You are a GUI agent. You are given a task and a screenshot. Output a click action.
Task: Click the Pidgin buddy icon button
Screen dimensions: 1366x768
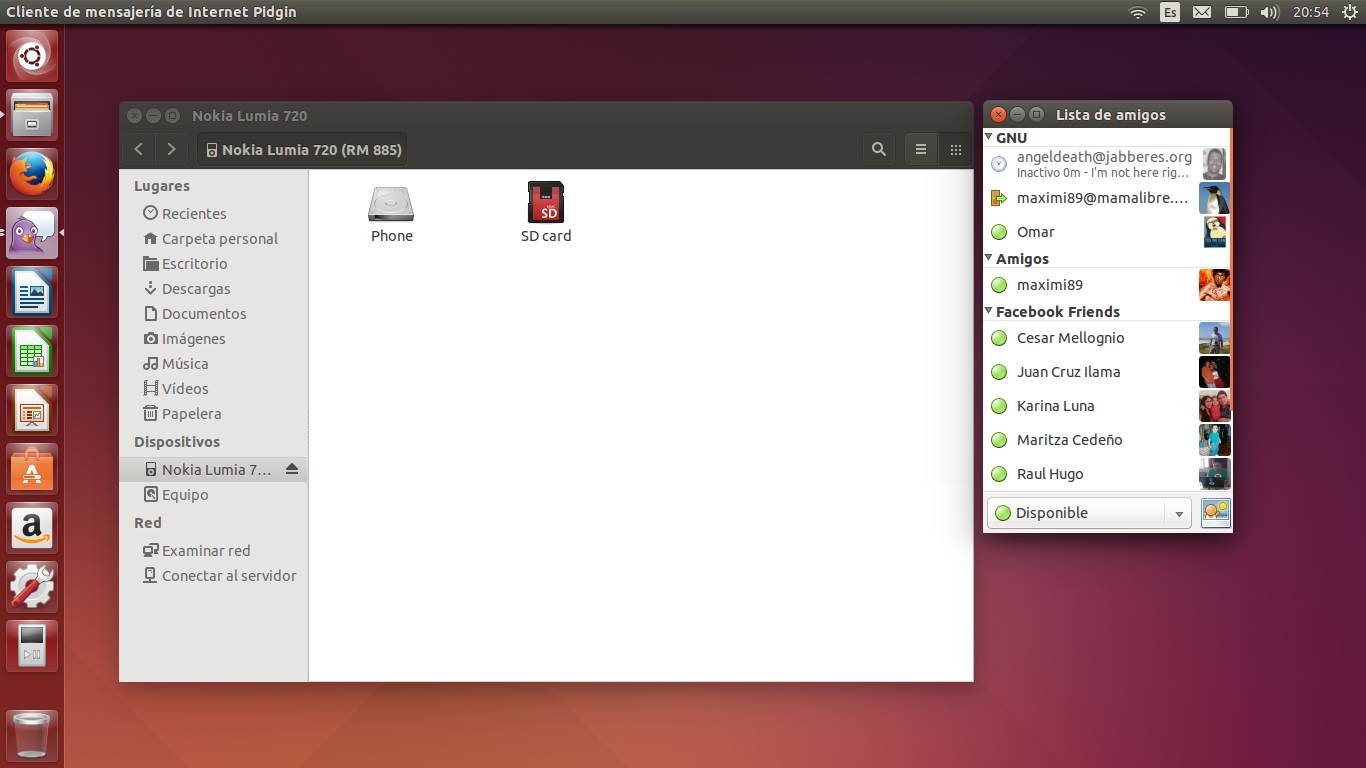[1215, 512]
